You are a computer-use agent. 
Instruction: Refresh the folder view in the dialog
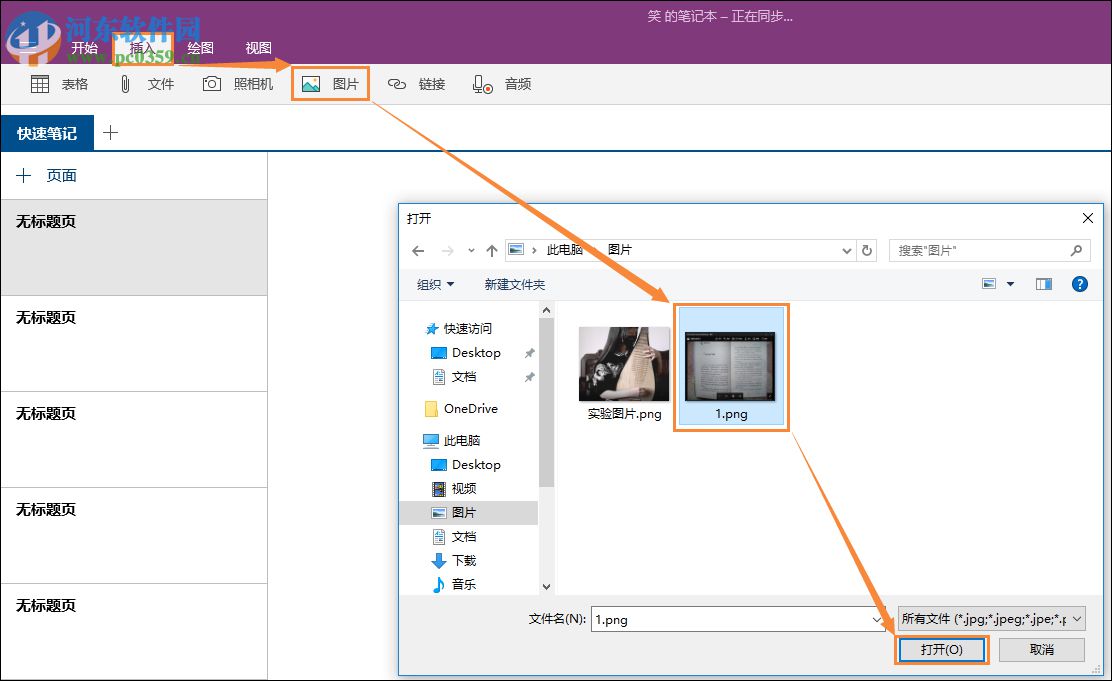point(867,250)
